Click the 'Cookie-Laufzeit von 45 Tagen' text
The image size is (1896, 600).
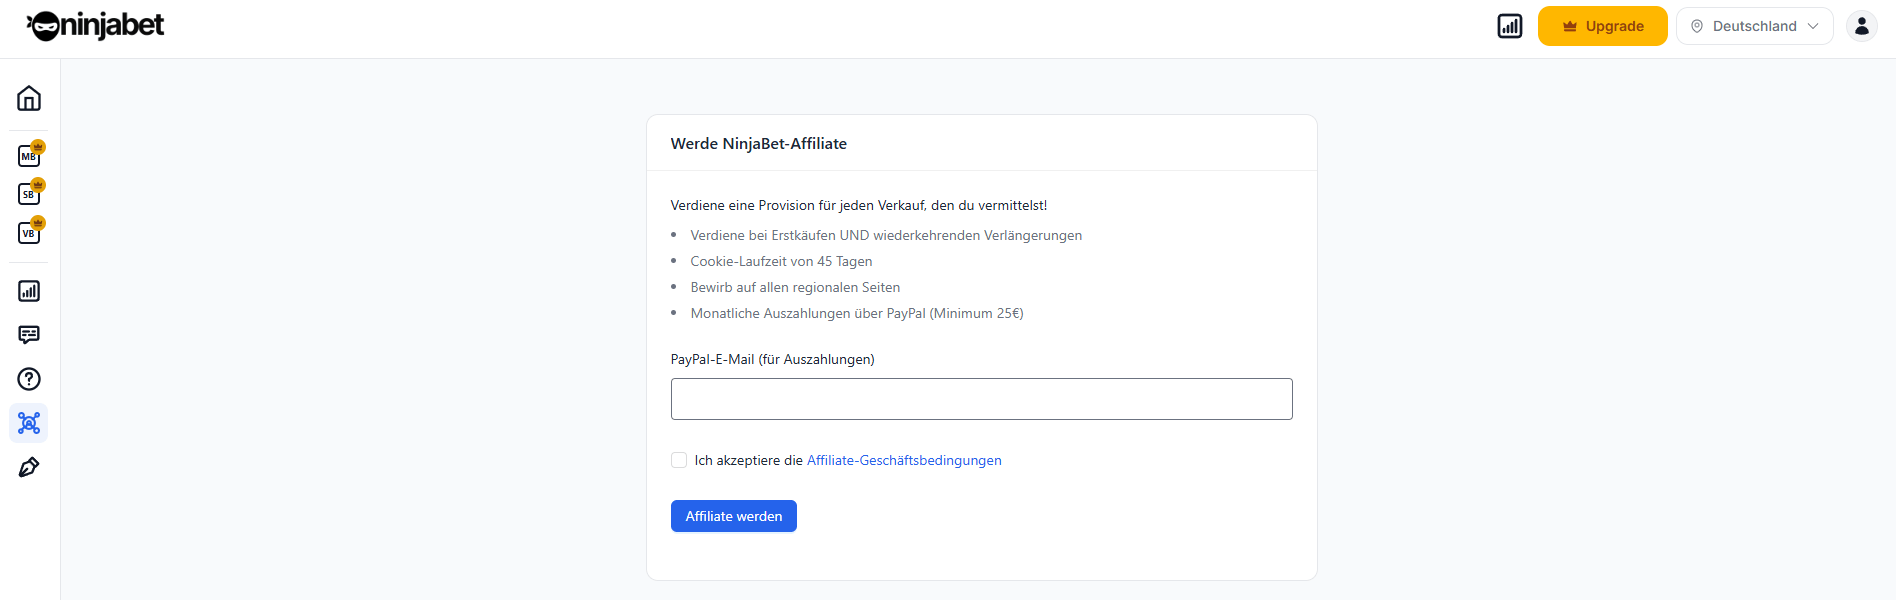point(781,261)
